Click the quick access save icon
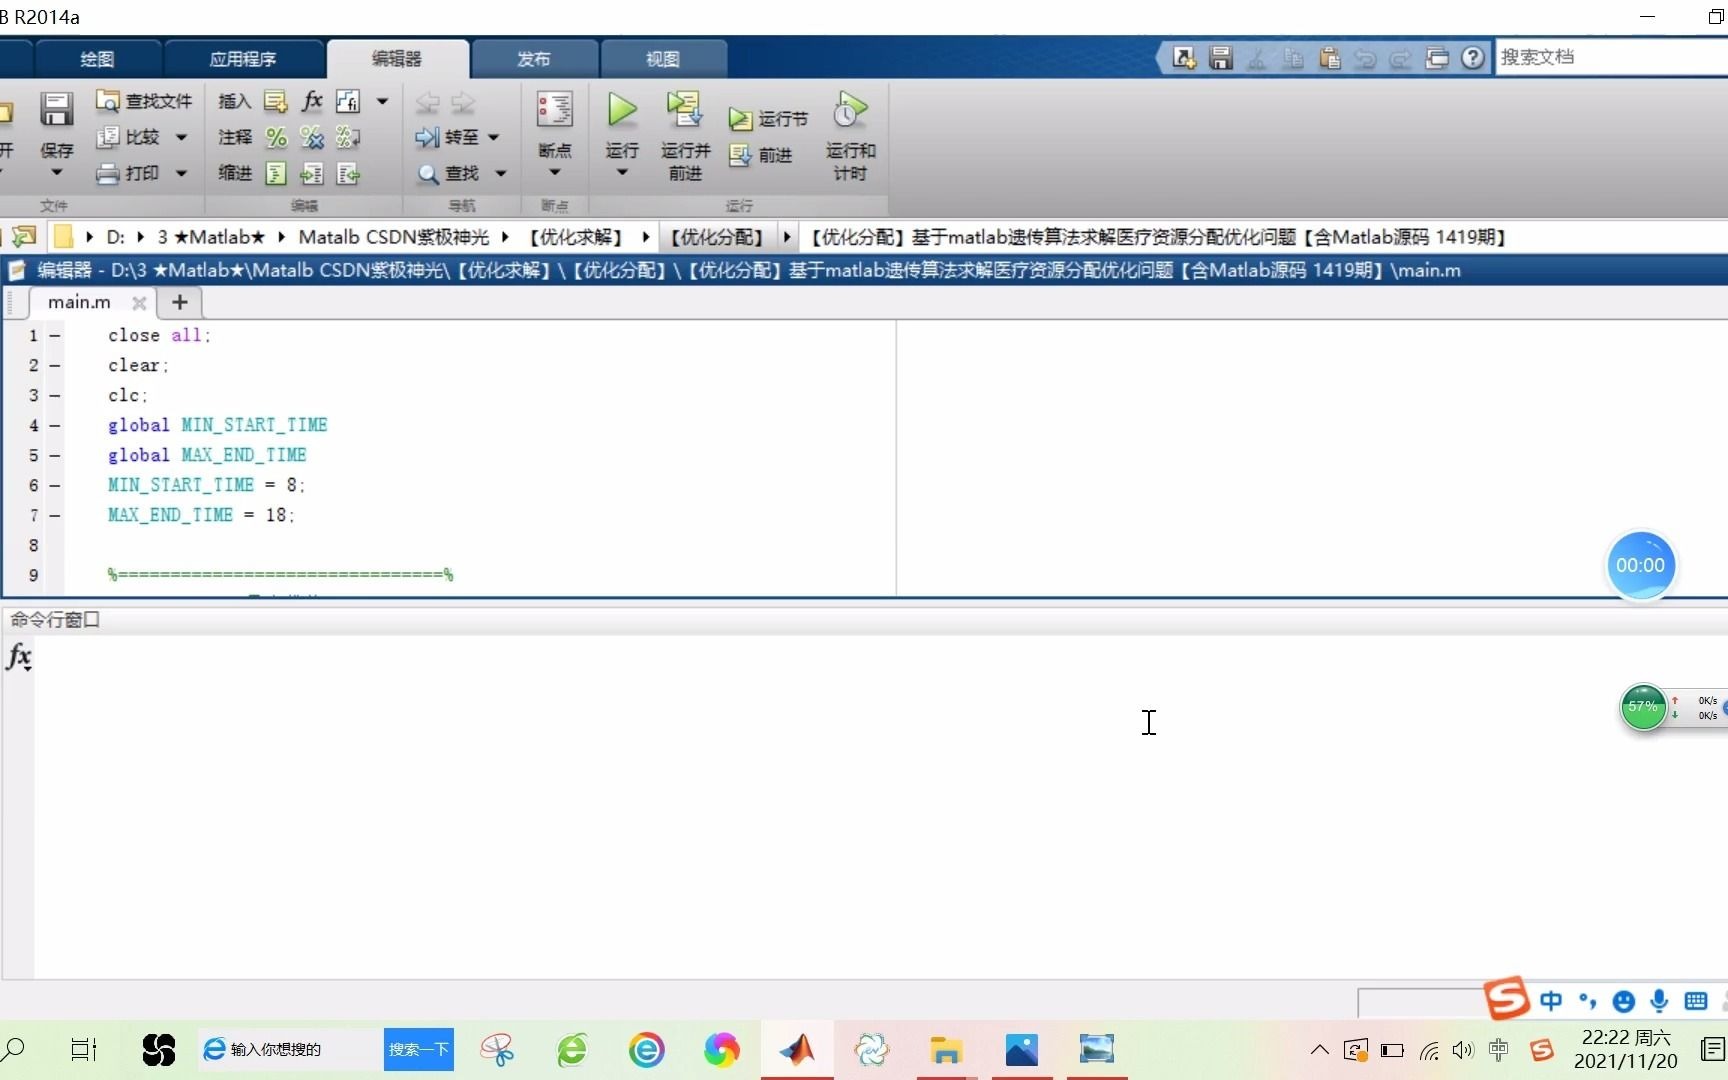The image size is (1728, 1080). click(1220, 58)
